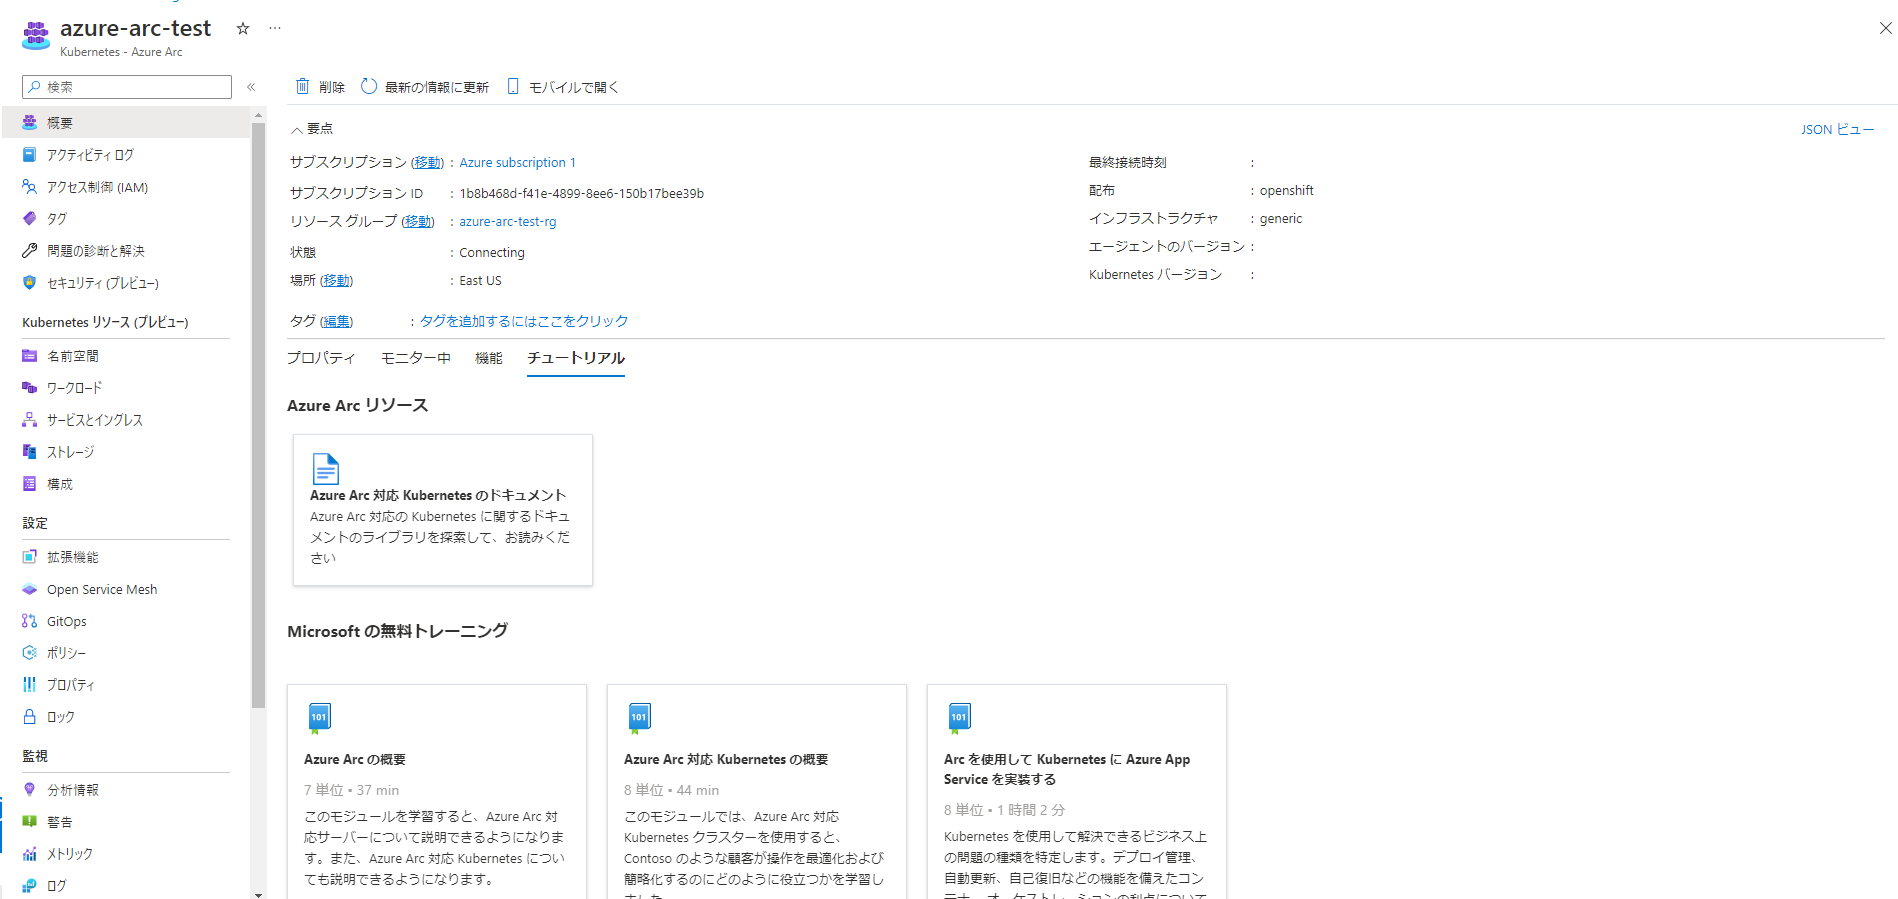
Task: Open Azure Arc 対応 Kubernetes の概要 training card
Action: click(757, 791)
